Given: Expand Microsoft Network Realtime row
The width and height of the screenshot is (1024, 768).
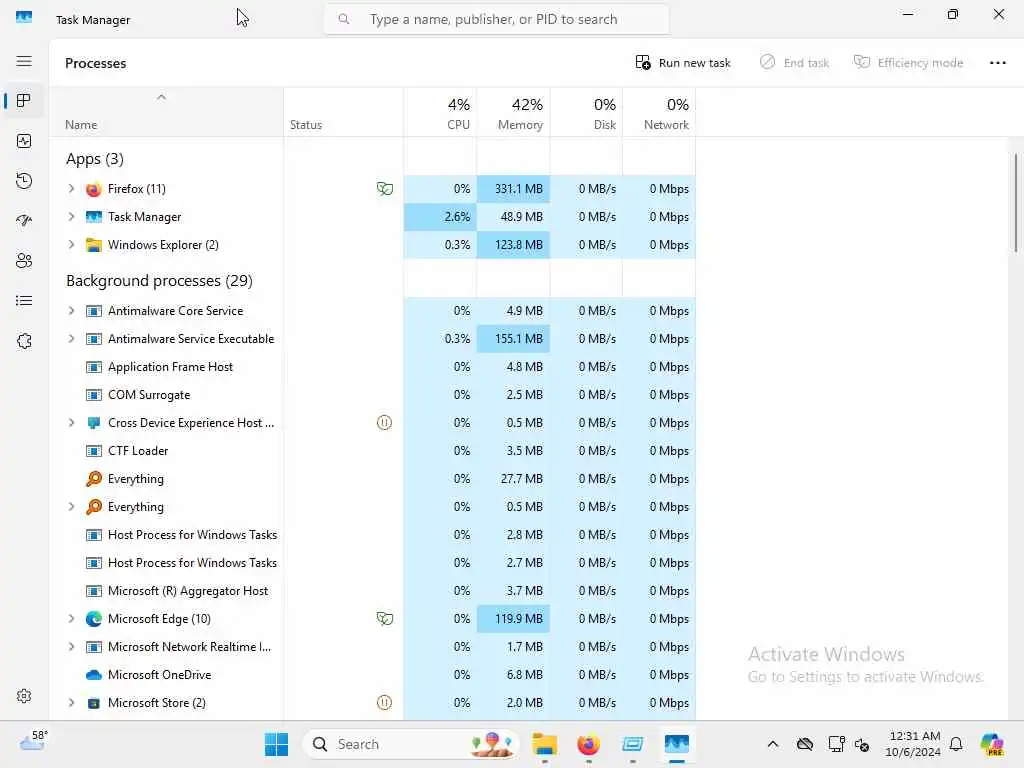Looking at the screenshot, I should [71, 647].
